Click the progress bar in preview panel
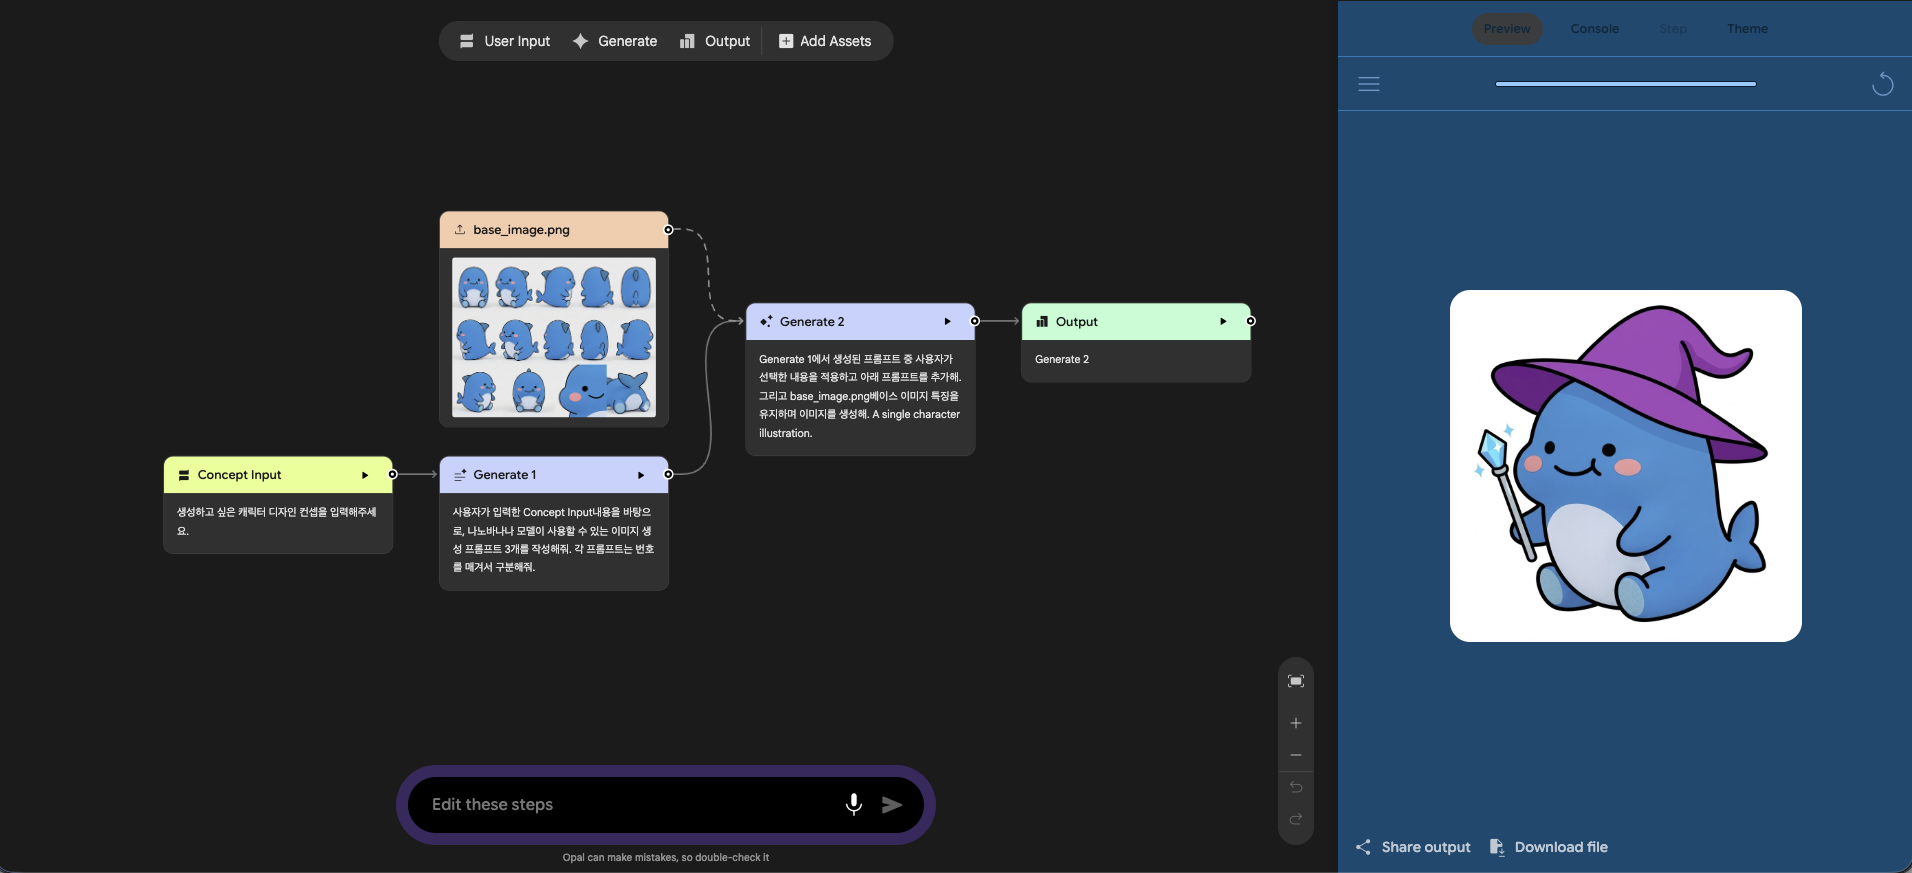 (1625, 84)
